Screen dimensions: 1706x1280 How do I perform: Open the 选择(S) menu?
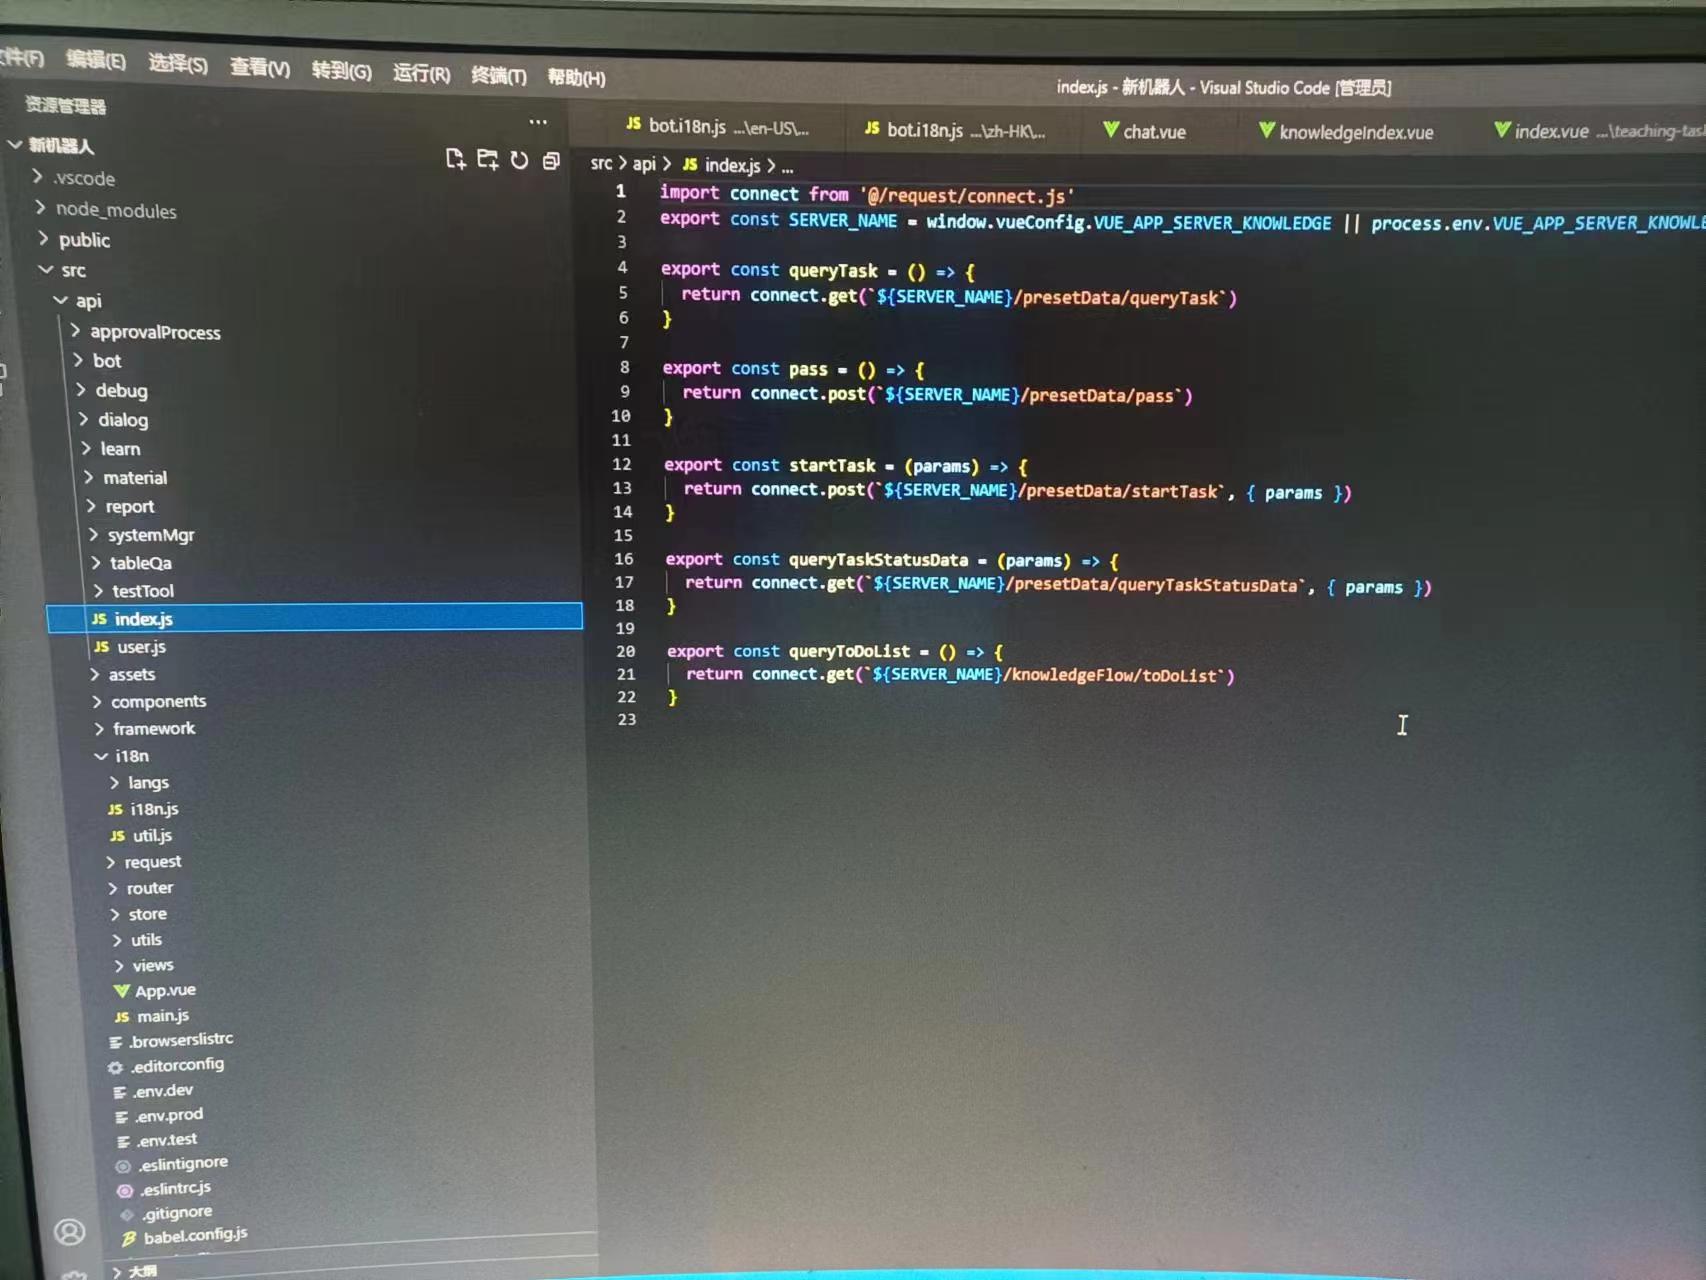[x=178, y=64]
